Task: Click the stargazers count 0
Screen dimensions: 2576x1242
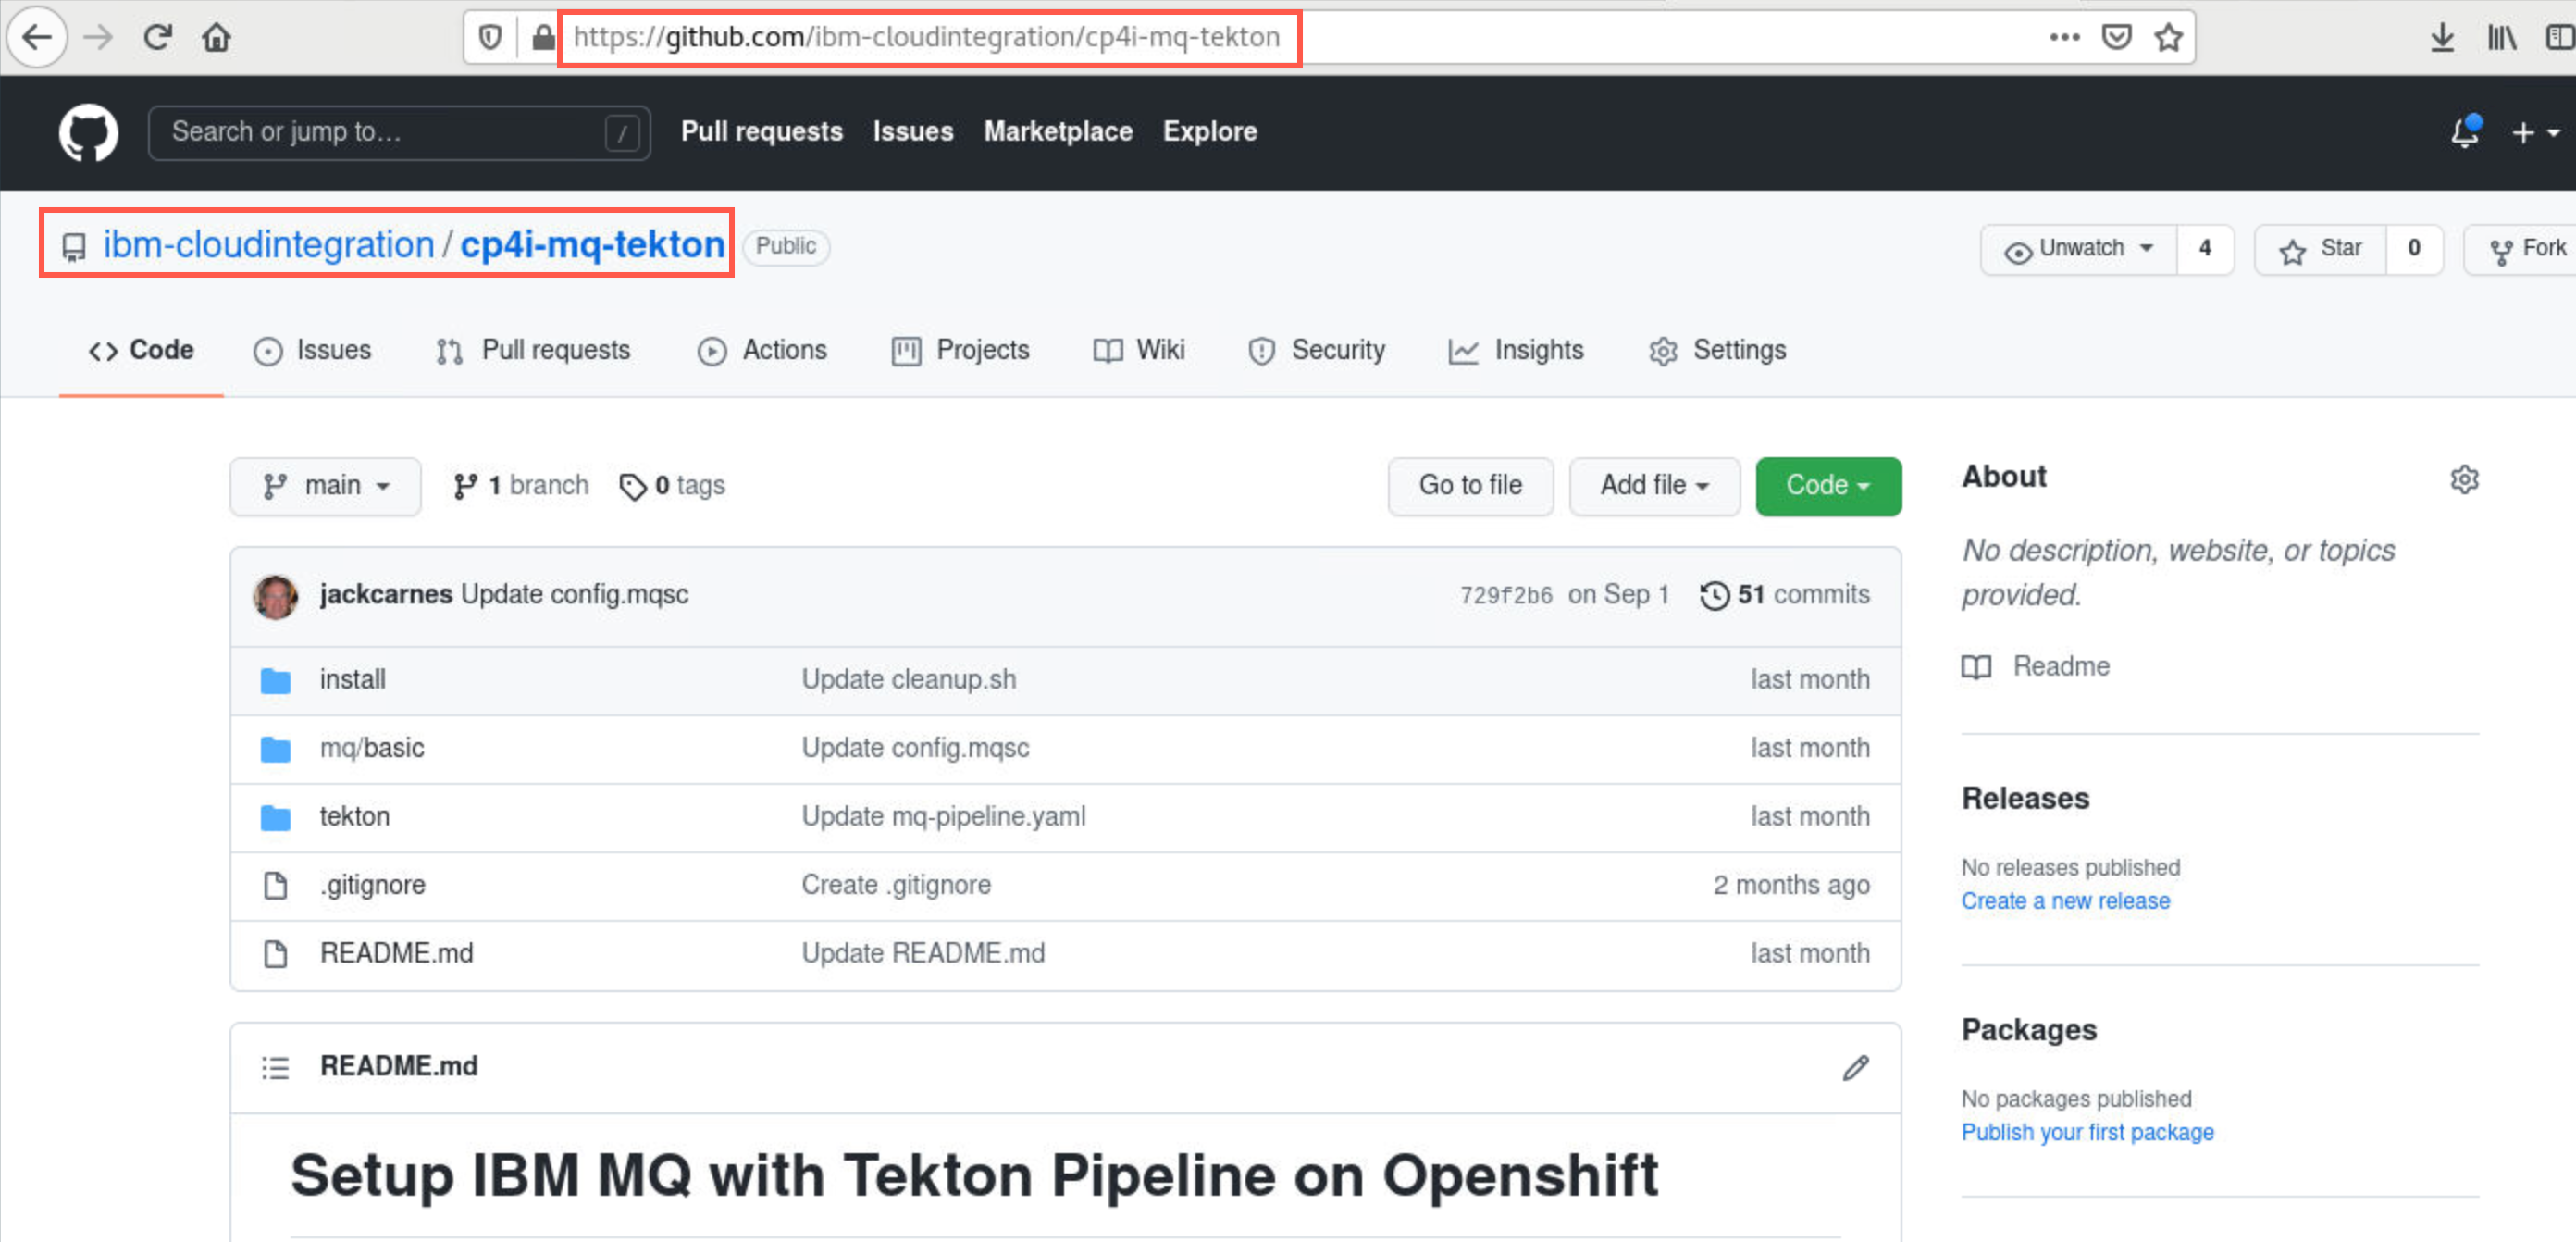Action: pos(2414,248)
